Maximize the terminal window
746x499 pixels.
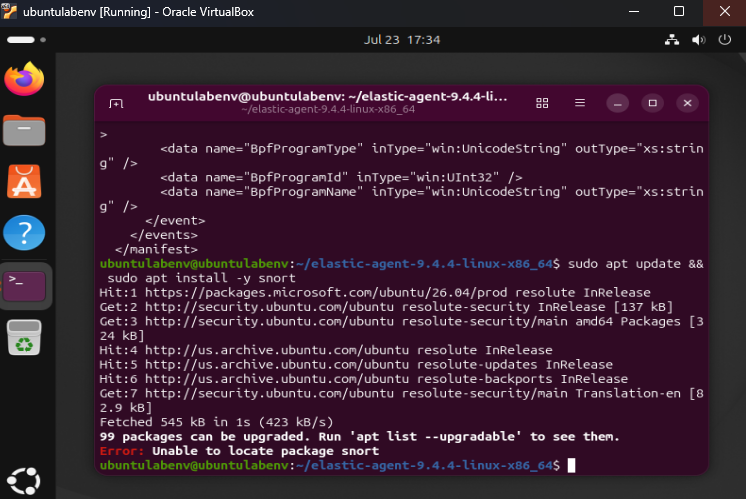click(x=652, y=103)
